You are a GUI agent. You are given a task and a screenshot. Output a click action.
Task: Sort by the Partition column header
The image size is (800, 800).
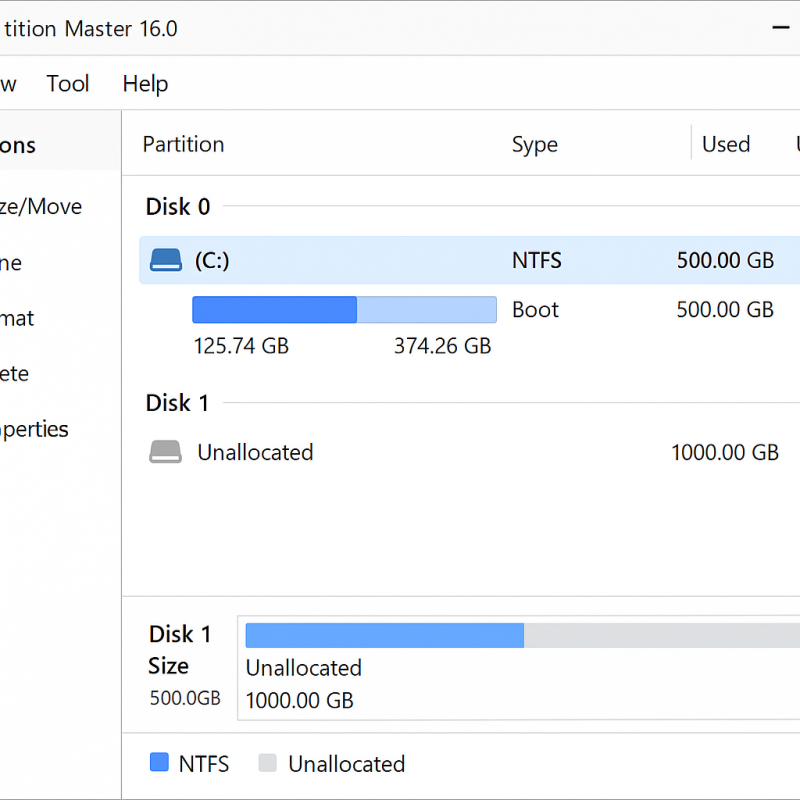tap(183, 144)
